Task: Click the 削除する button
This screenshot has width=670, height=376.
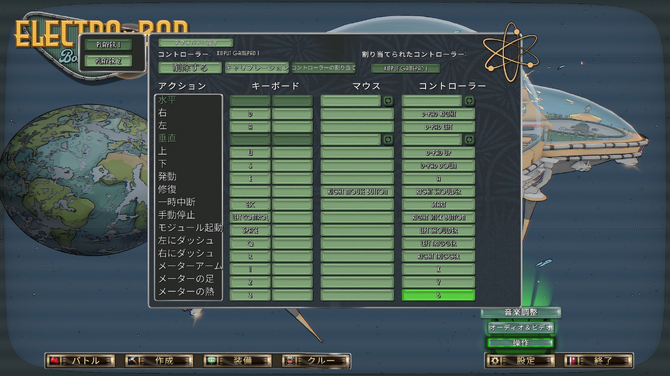Action: coord(190,68)
